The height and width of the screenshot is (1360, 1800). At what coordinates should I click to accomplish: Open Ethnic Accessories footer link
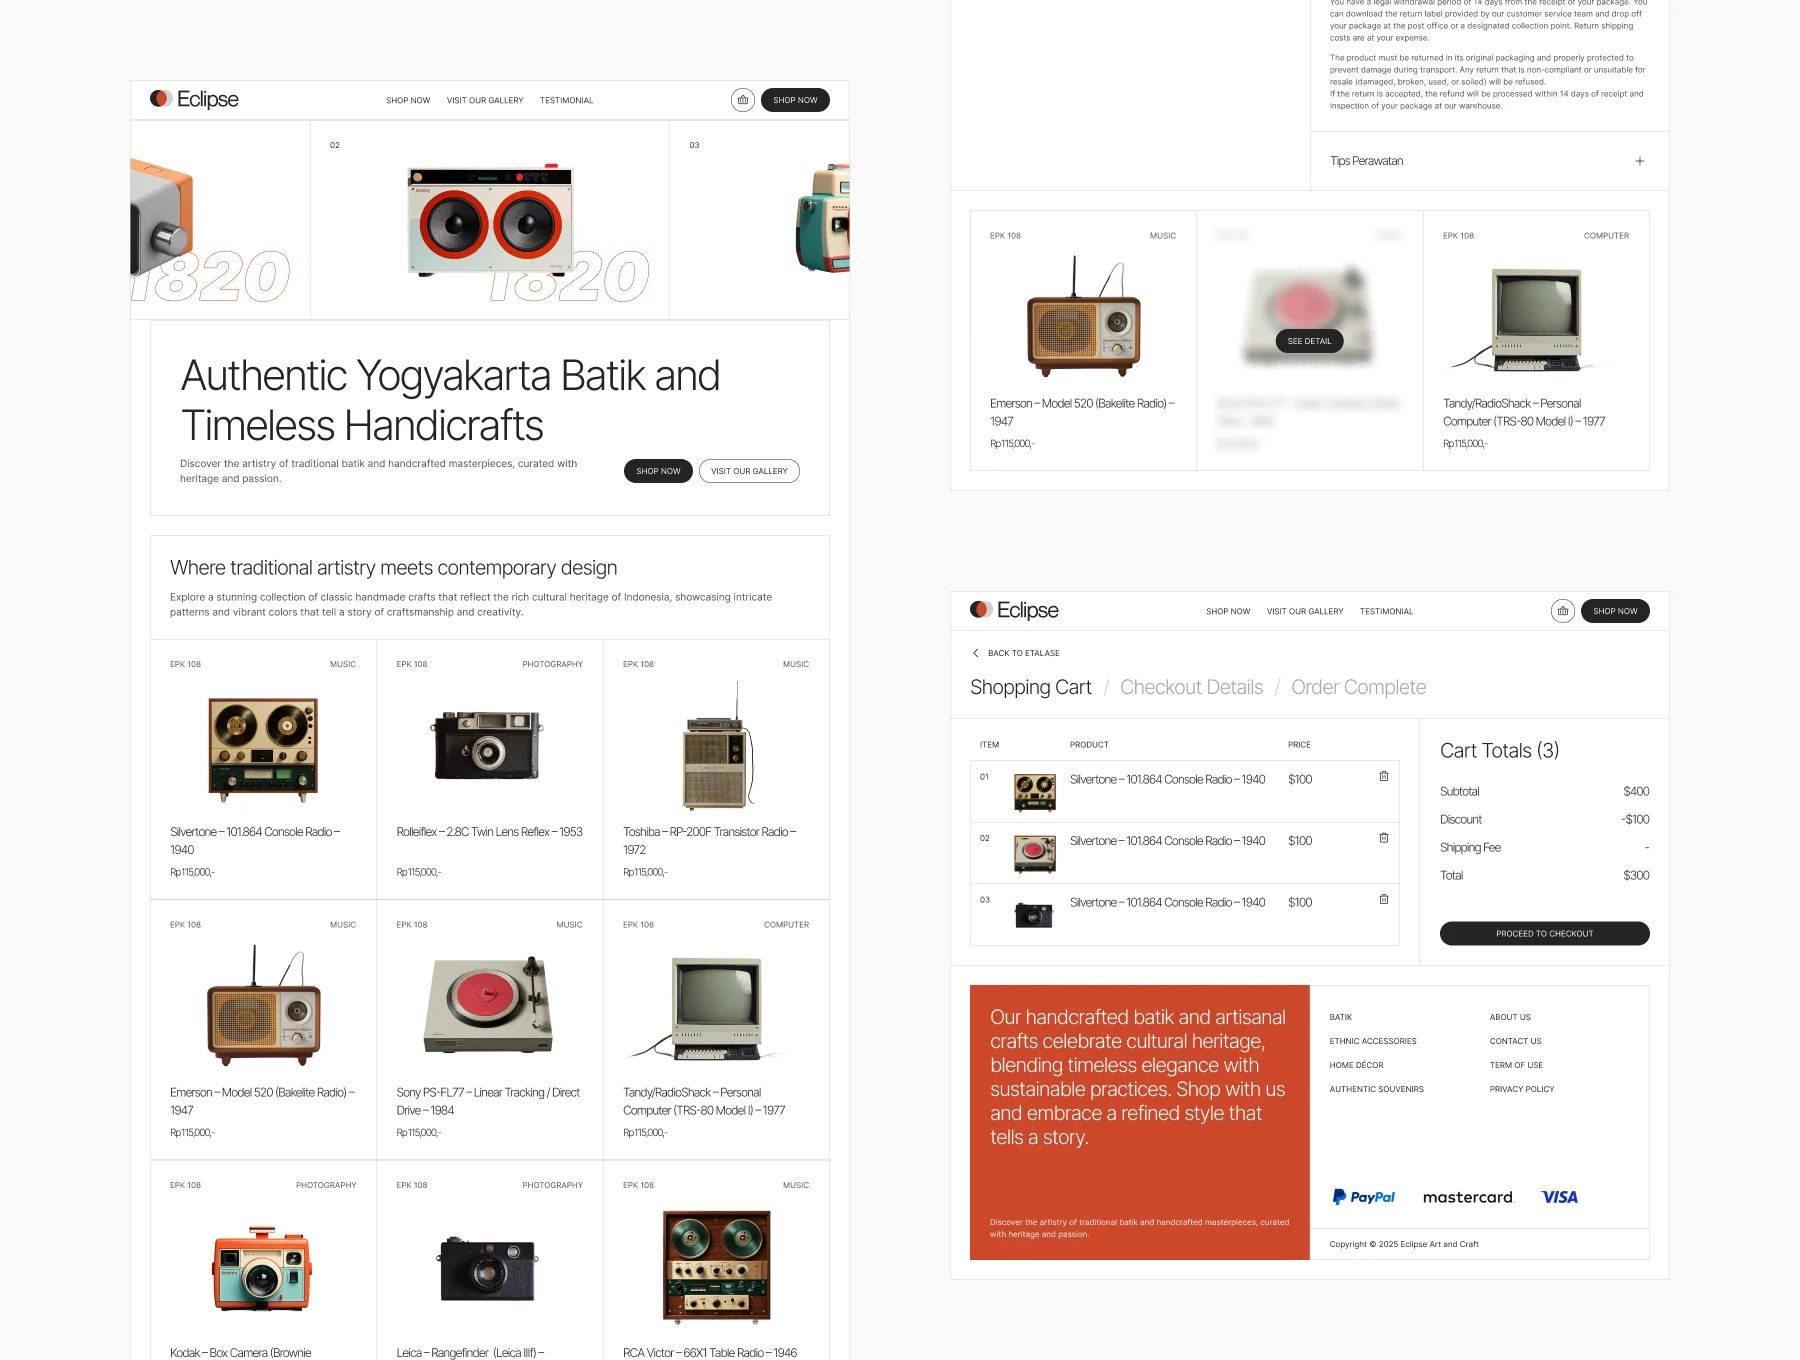coord(1372,1041)
